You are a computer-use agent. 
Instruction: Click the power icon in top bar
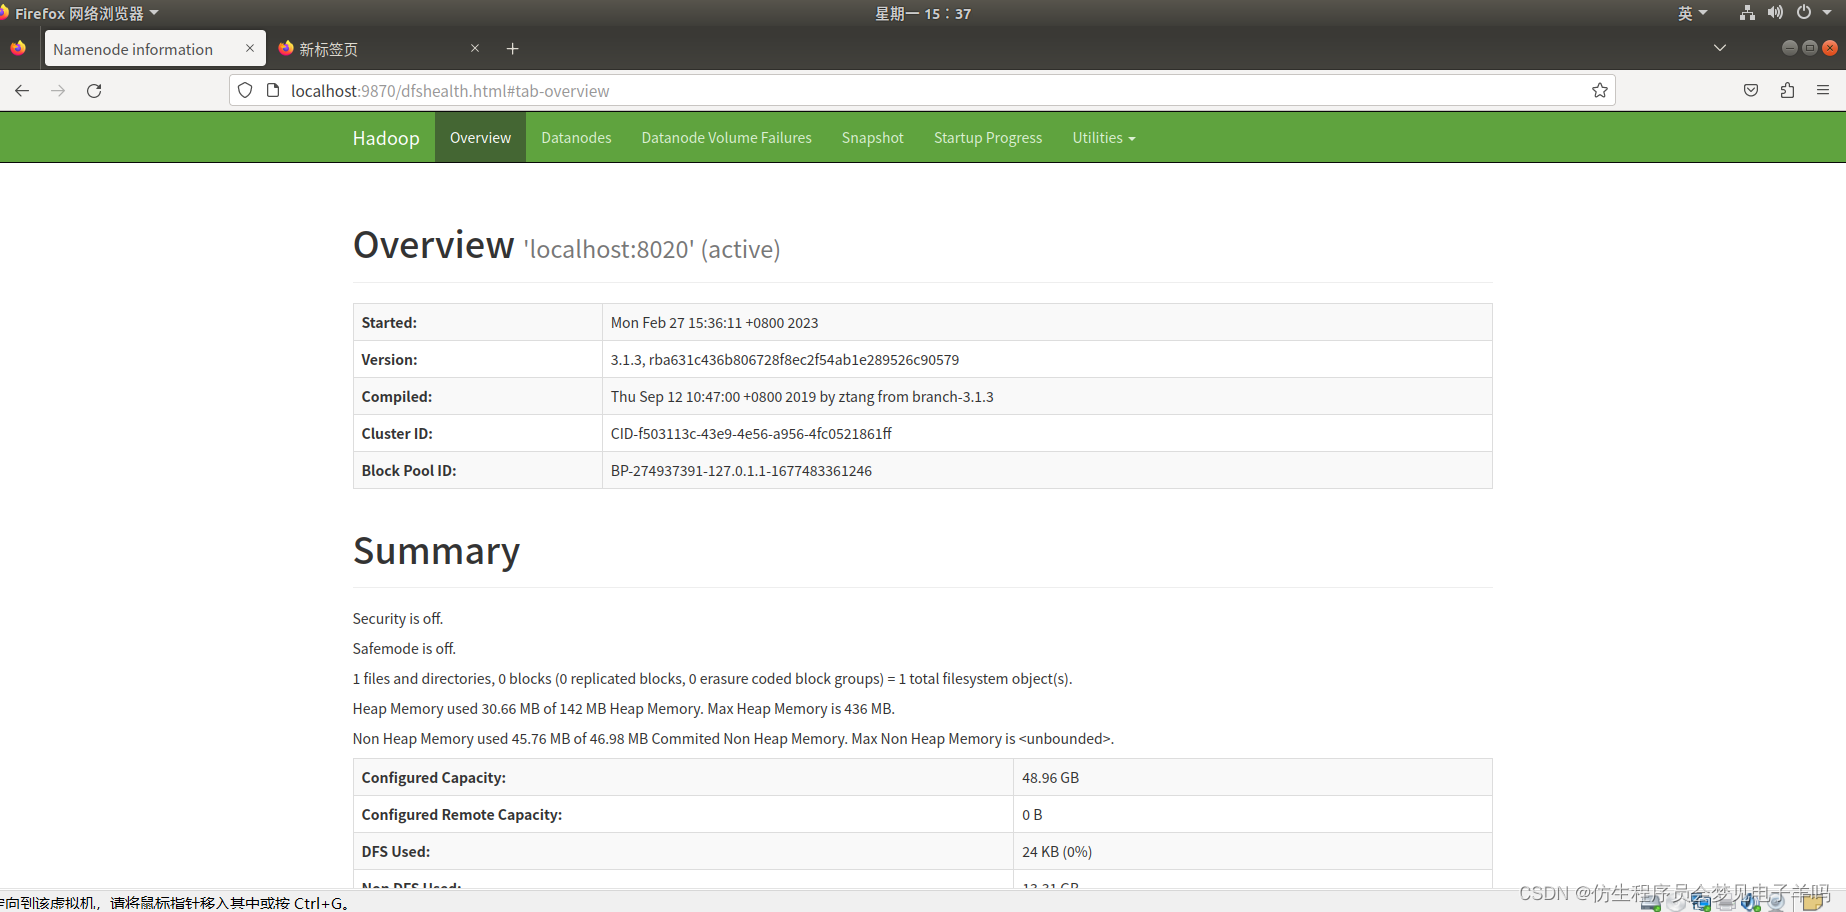tap(1804, 13)
